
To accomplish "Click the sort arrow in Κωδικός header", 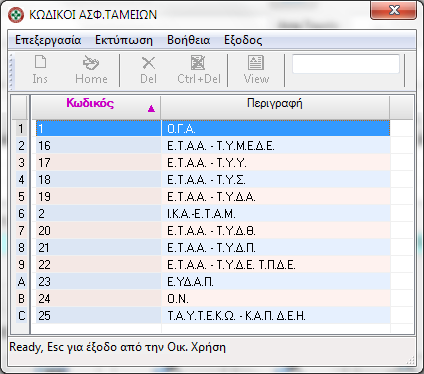I will click(x=151, y=109).
